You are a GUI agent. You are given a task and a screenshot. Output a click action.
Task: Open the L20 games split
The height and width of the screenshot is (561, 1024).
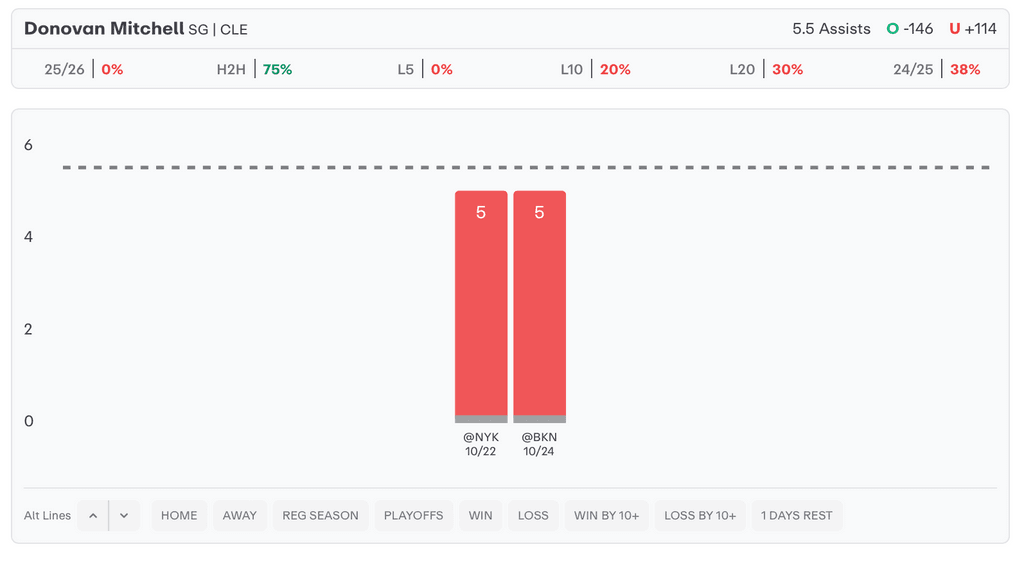[766, 70]
